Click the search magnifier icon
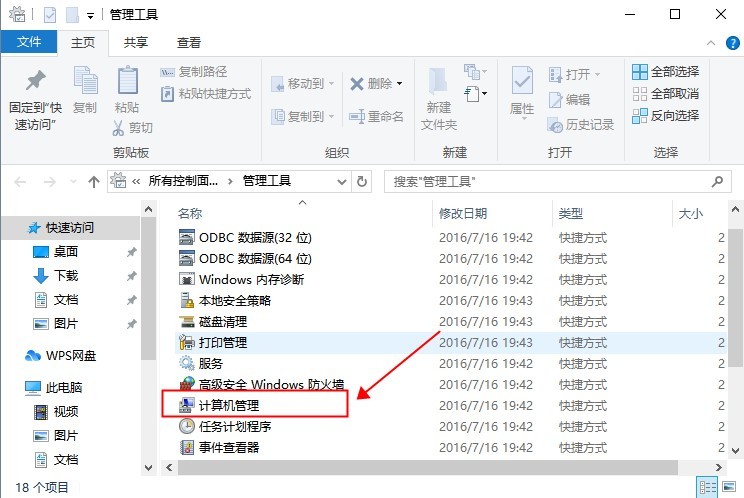Image resolution: width=744 pixels, height=498 pixels. [x=717, y=181]
